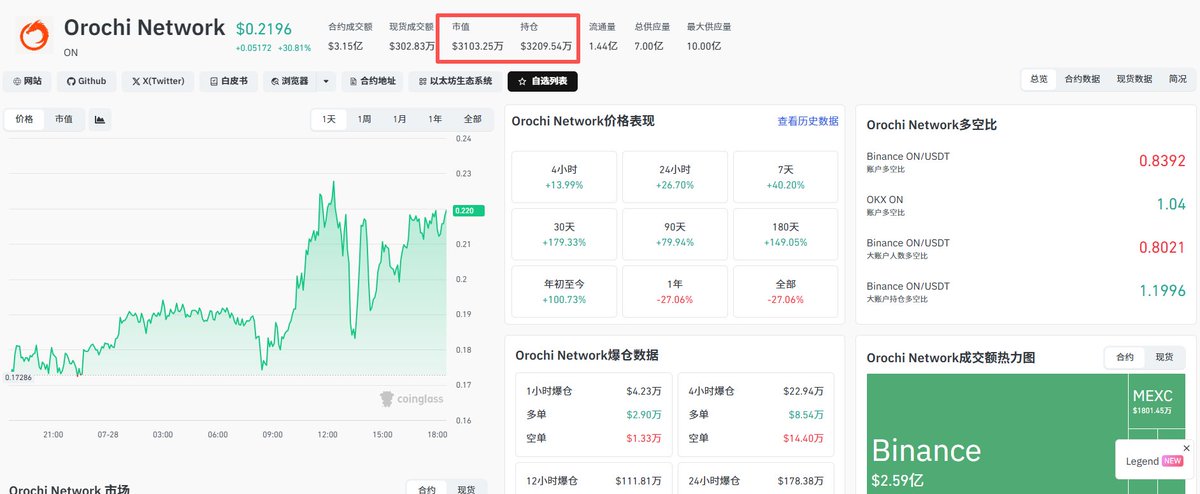Click the 浏览器 explorer button
This screenshot has height=494, width=1200.
(290, 81)
